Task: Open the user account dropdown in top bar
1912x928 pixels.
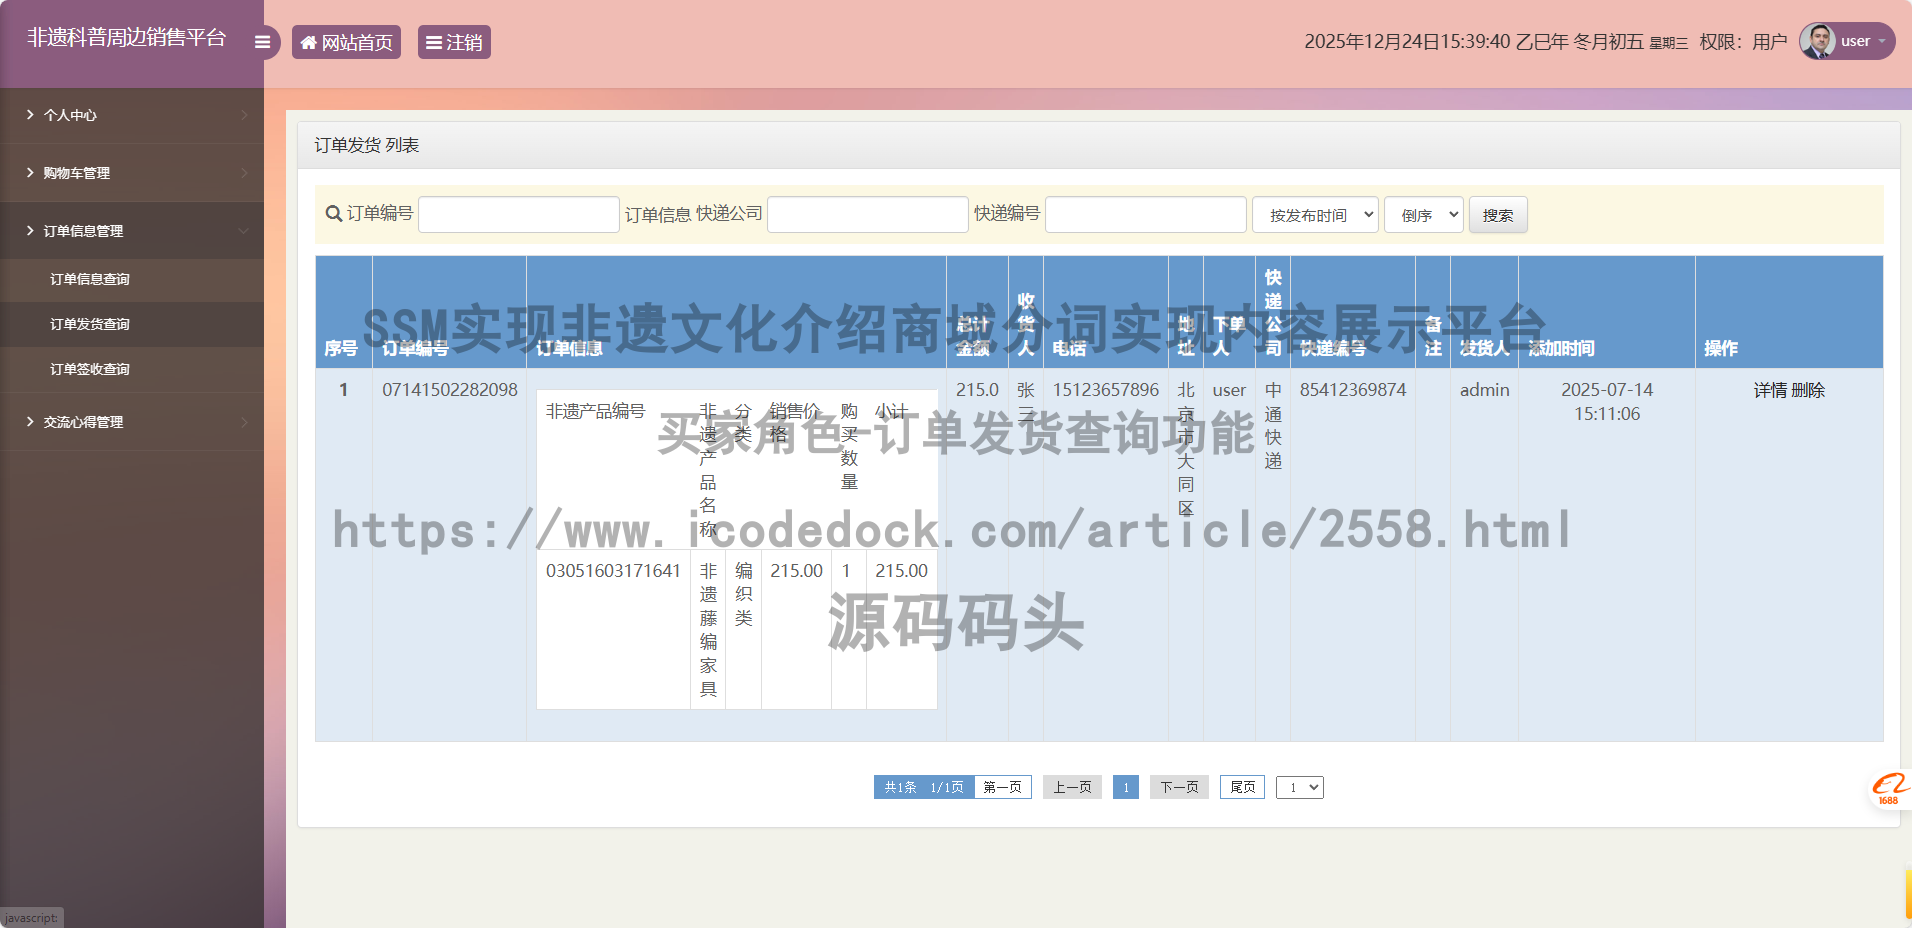Action: [1856, 41]
